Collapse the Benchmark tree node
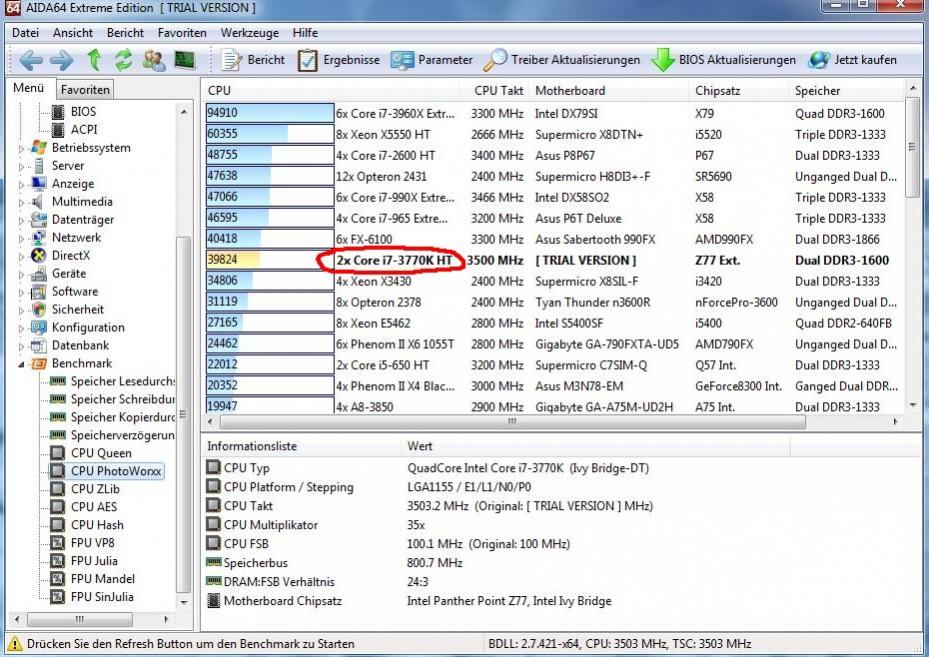 point(21,364)
